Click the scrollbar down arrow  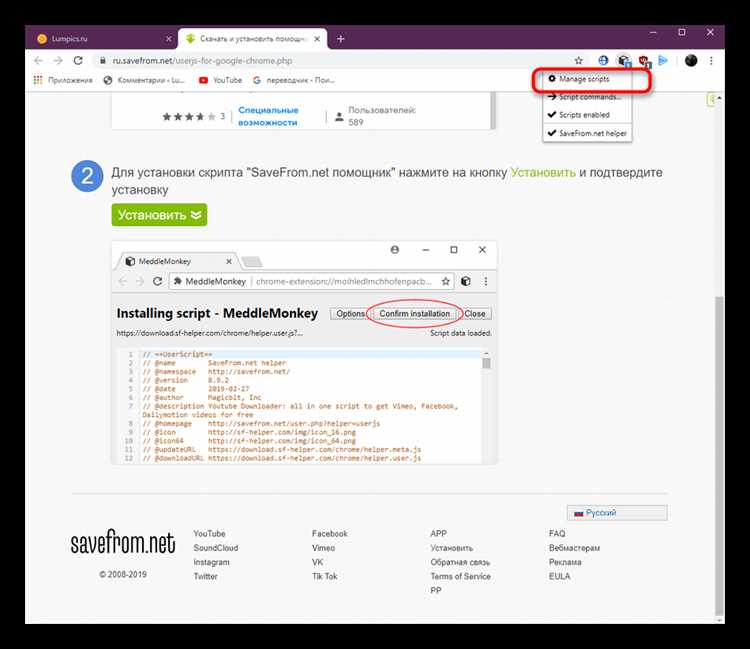pyautogui.click(x=719, y=620)
